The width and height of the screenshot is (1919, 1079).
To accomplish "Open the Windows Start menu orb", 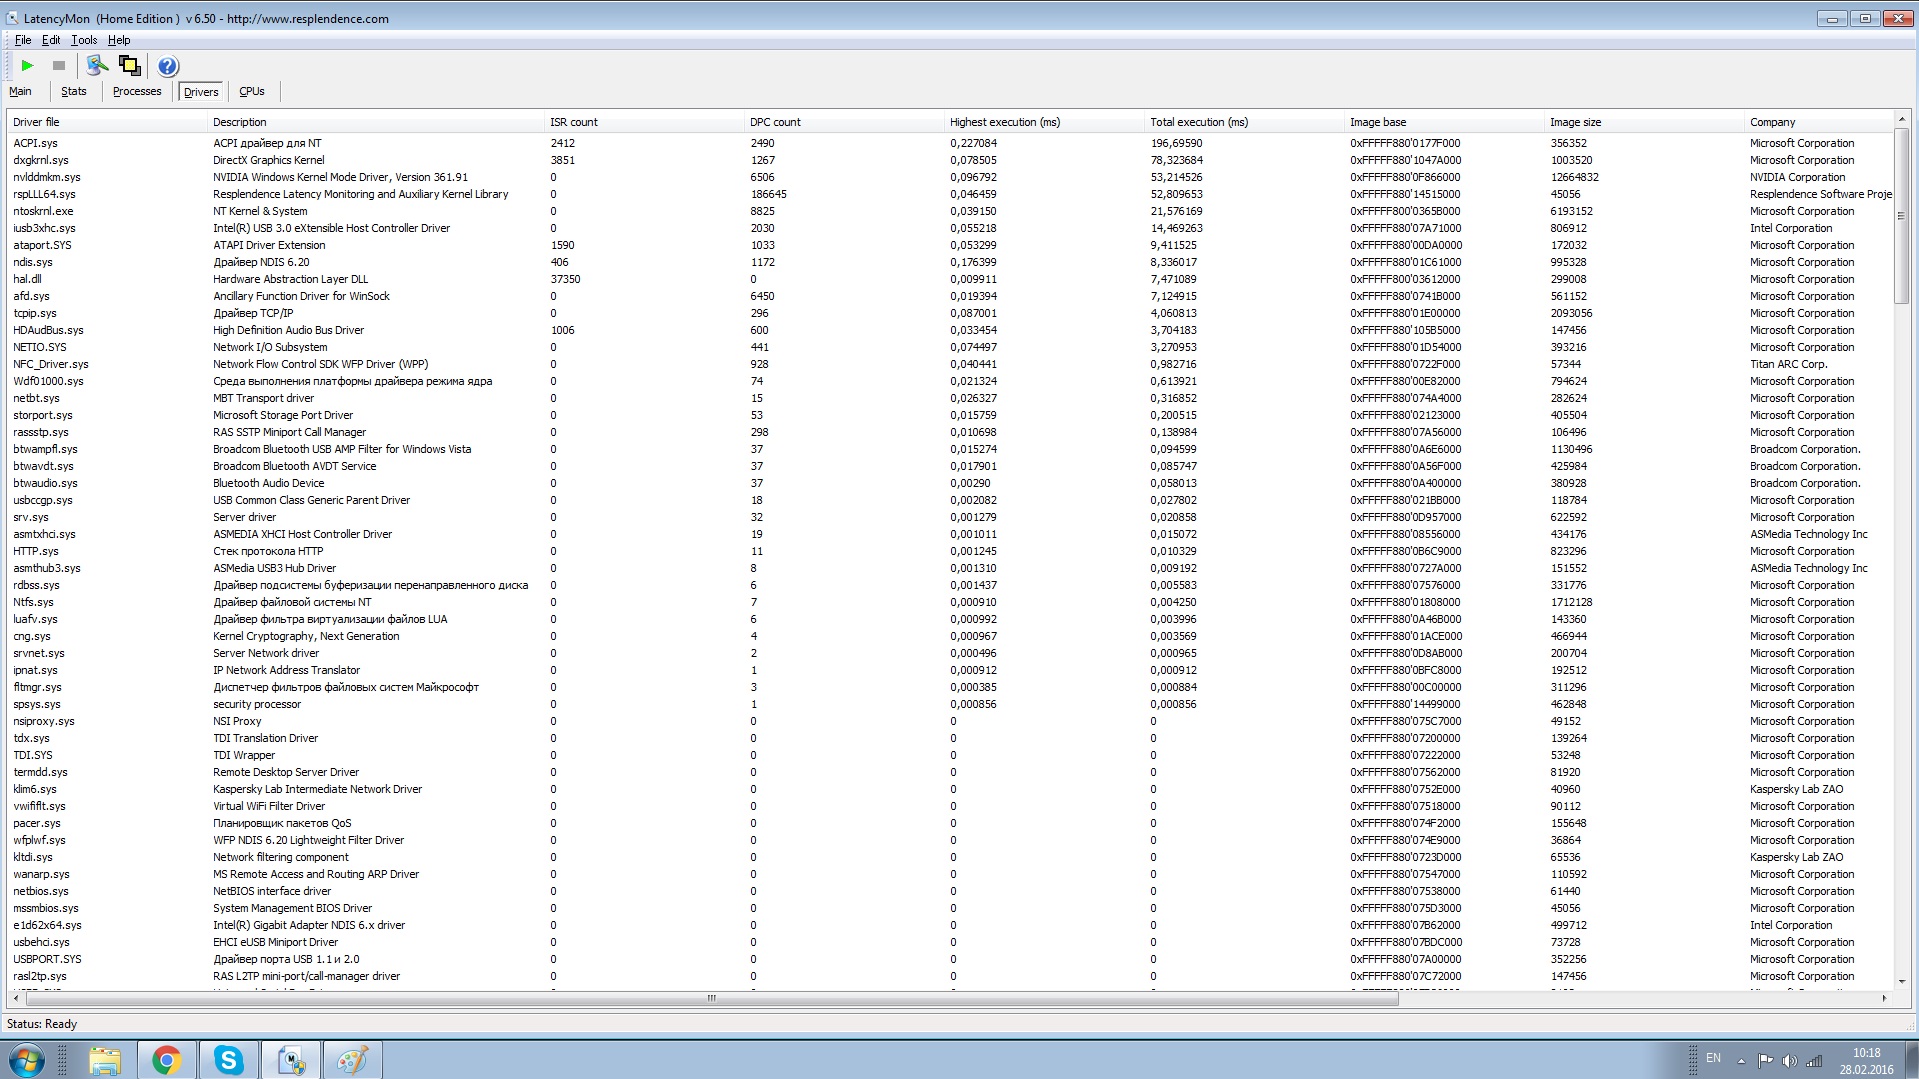I will (27, 1060).
